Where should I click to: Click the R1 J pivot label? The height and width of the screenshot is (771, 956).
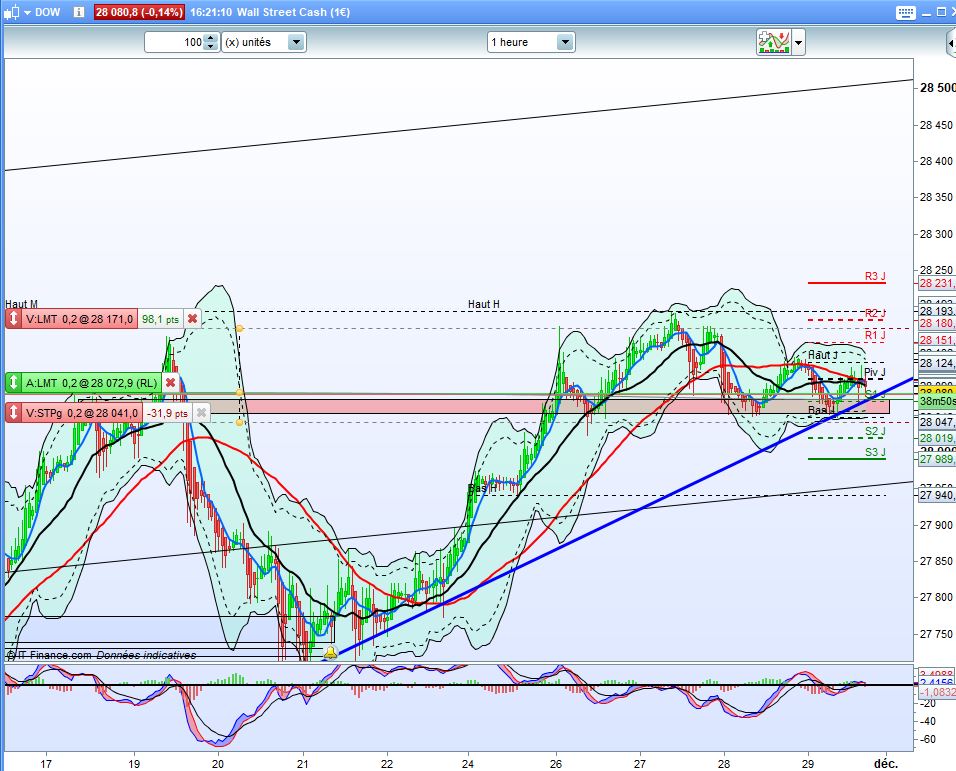875,335
